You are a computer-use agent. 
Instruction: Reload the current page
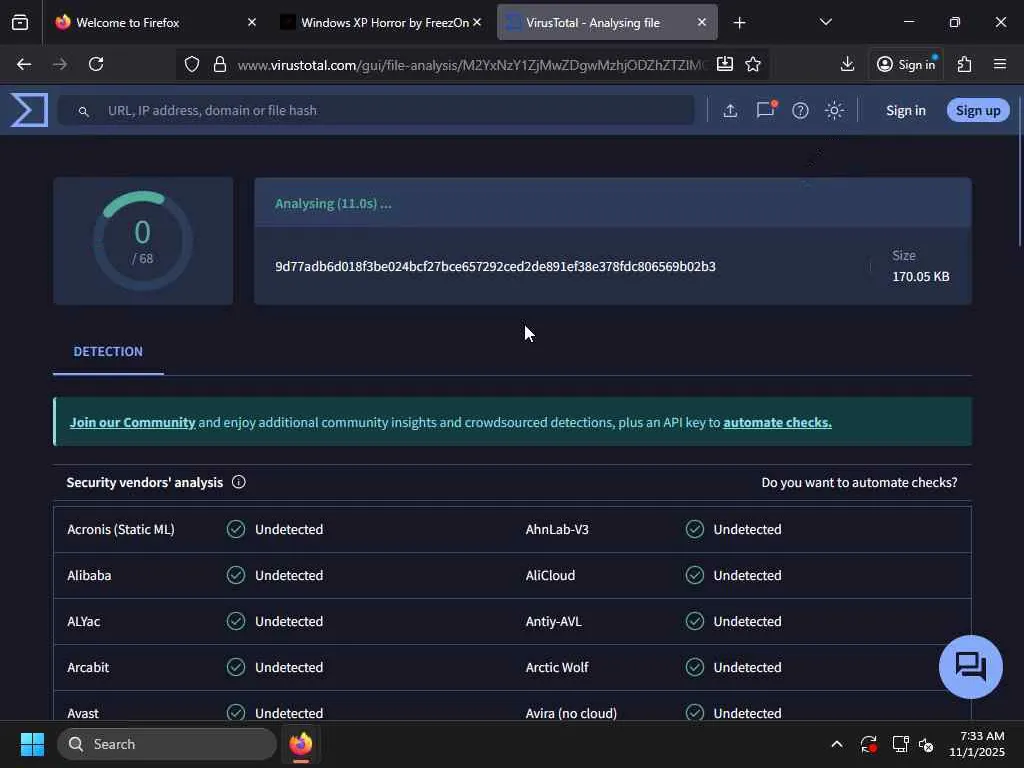(96, 64)
